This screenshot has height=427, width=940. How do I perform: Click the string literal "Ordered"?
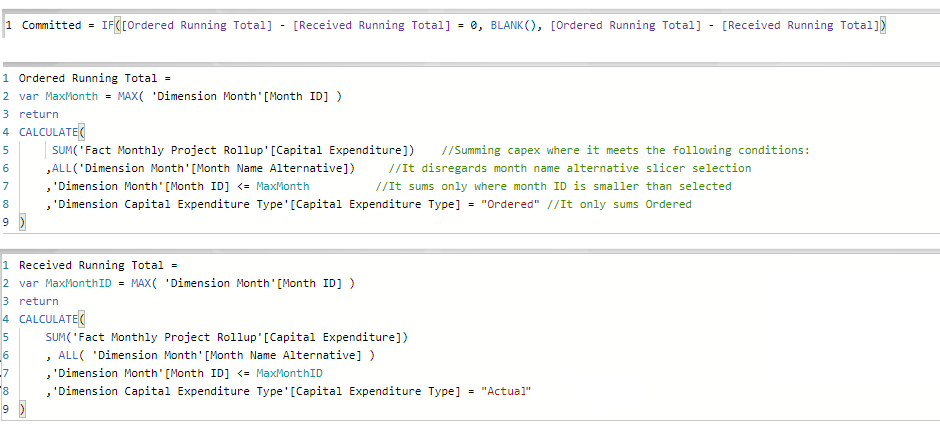[x=510, y=204]
